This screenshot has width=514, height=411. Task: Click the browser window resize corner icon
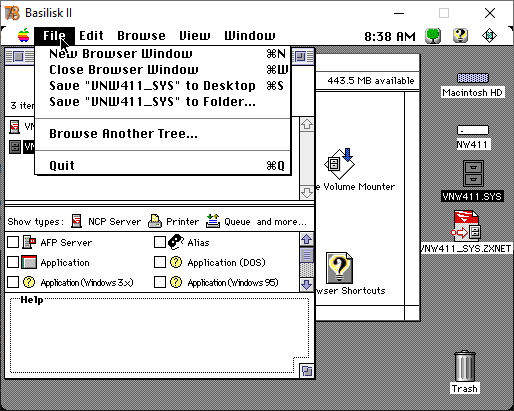pos(307,371)
